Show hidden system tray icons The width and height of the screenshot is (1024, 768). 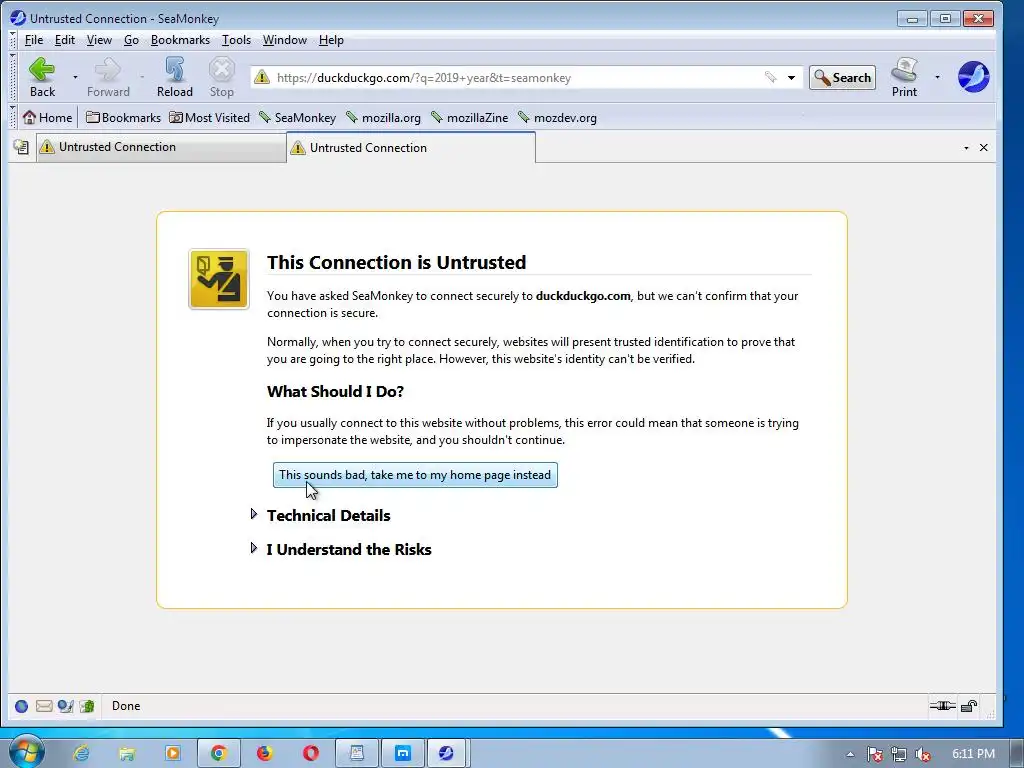[x=850, y=754]
